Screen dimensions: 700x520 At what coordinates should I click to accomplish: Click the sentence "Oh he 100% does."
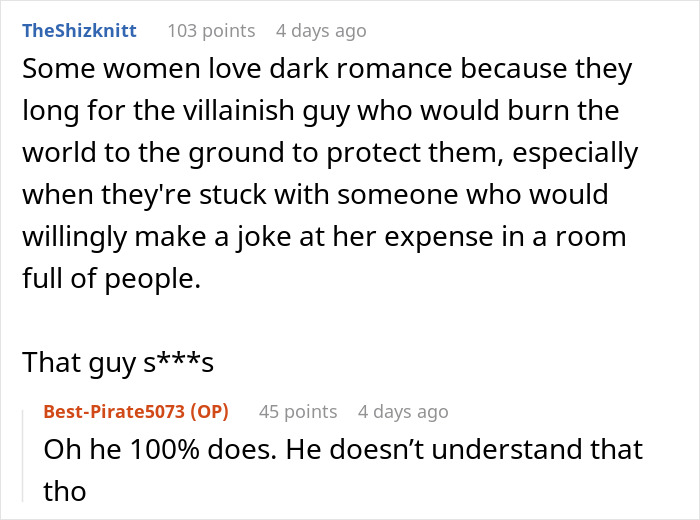(160, 450)
